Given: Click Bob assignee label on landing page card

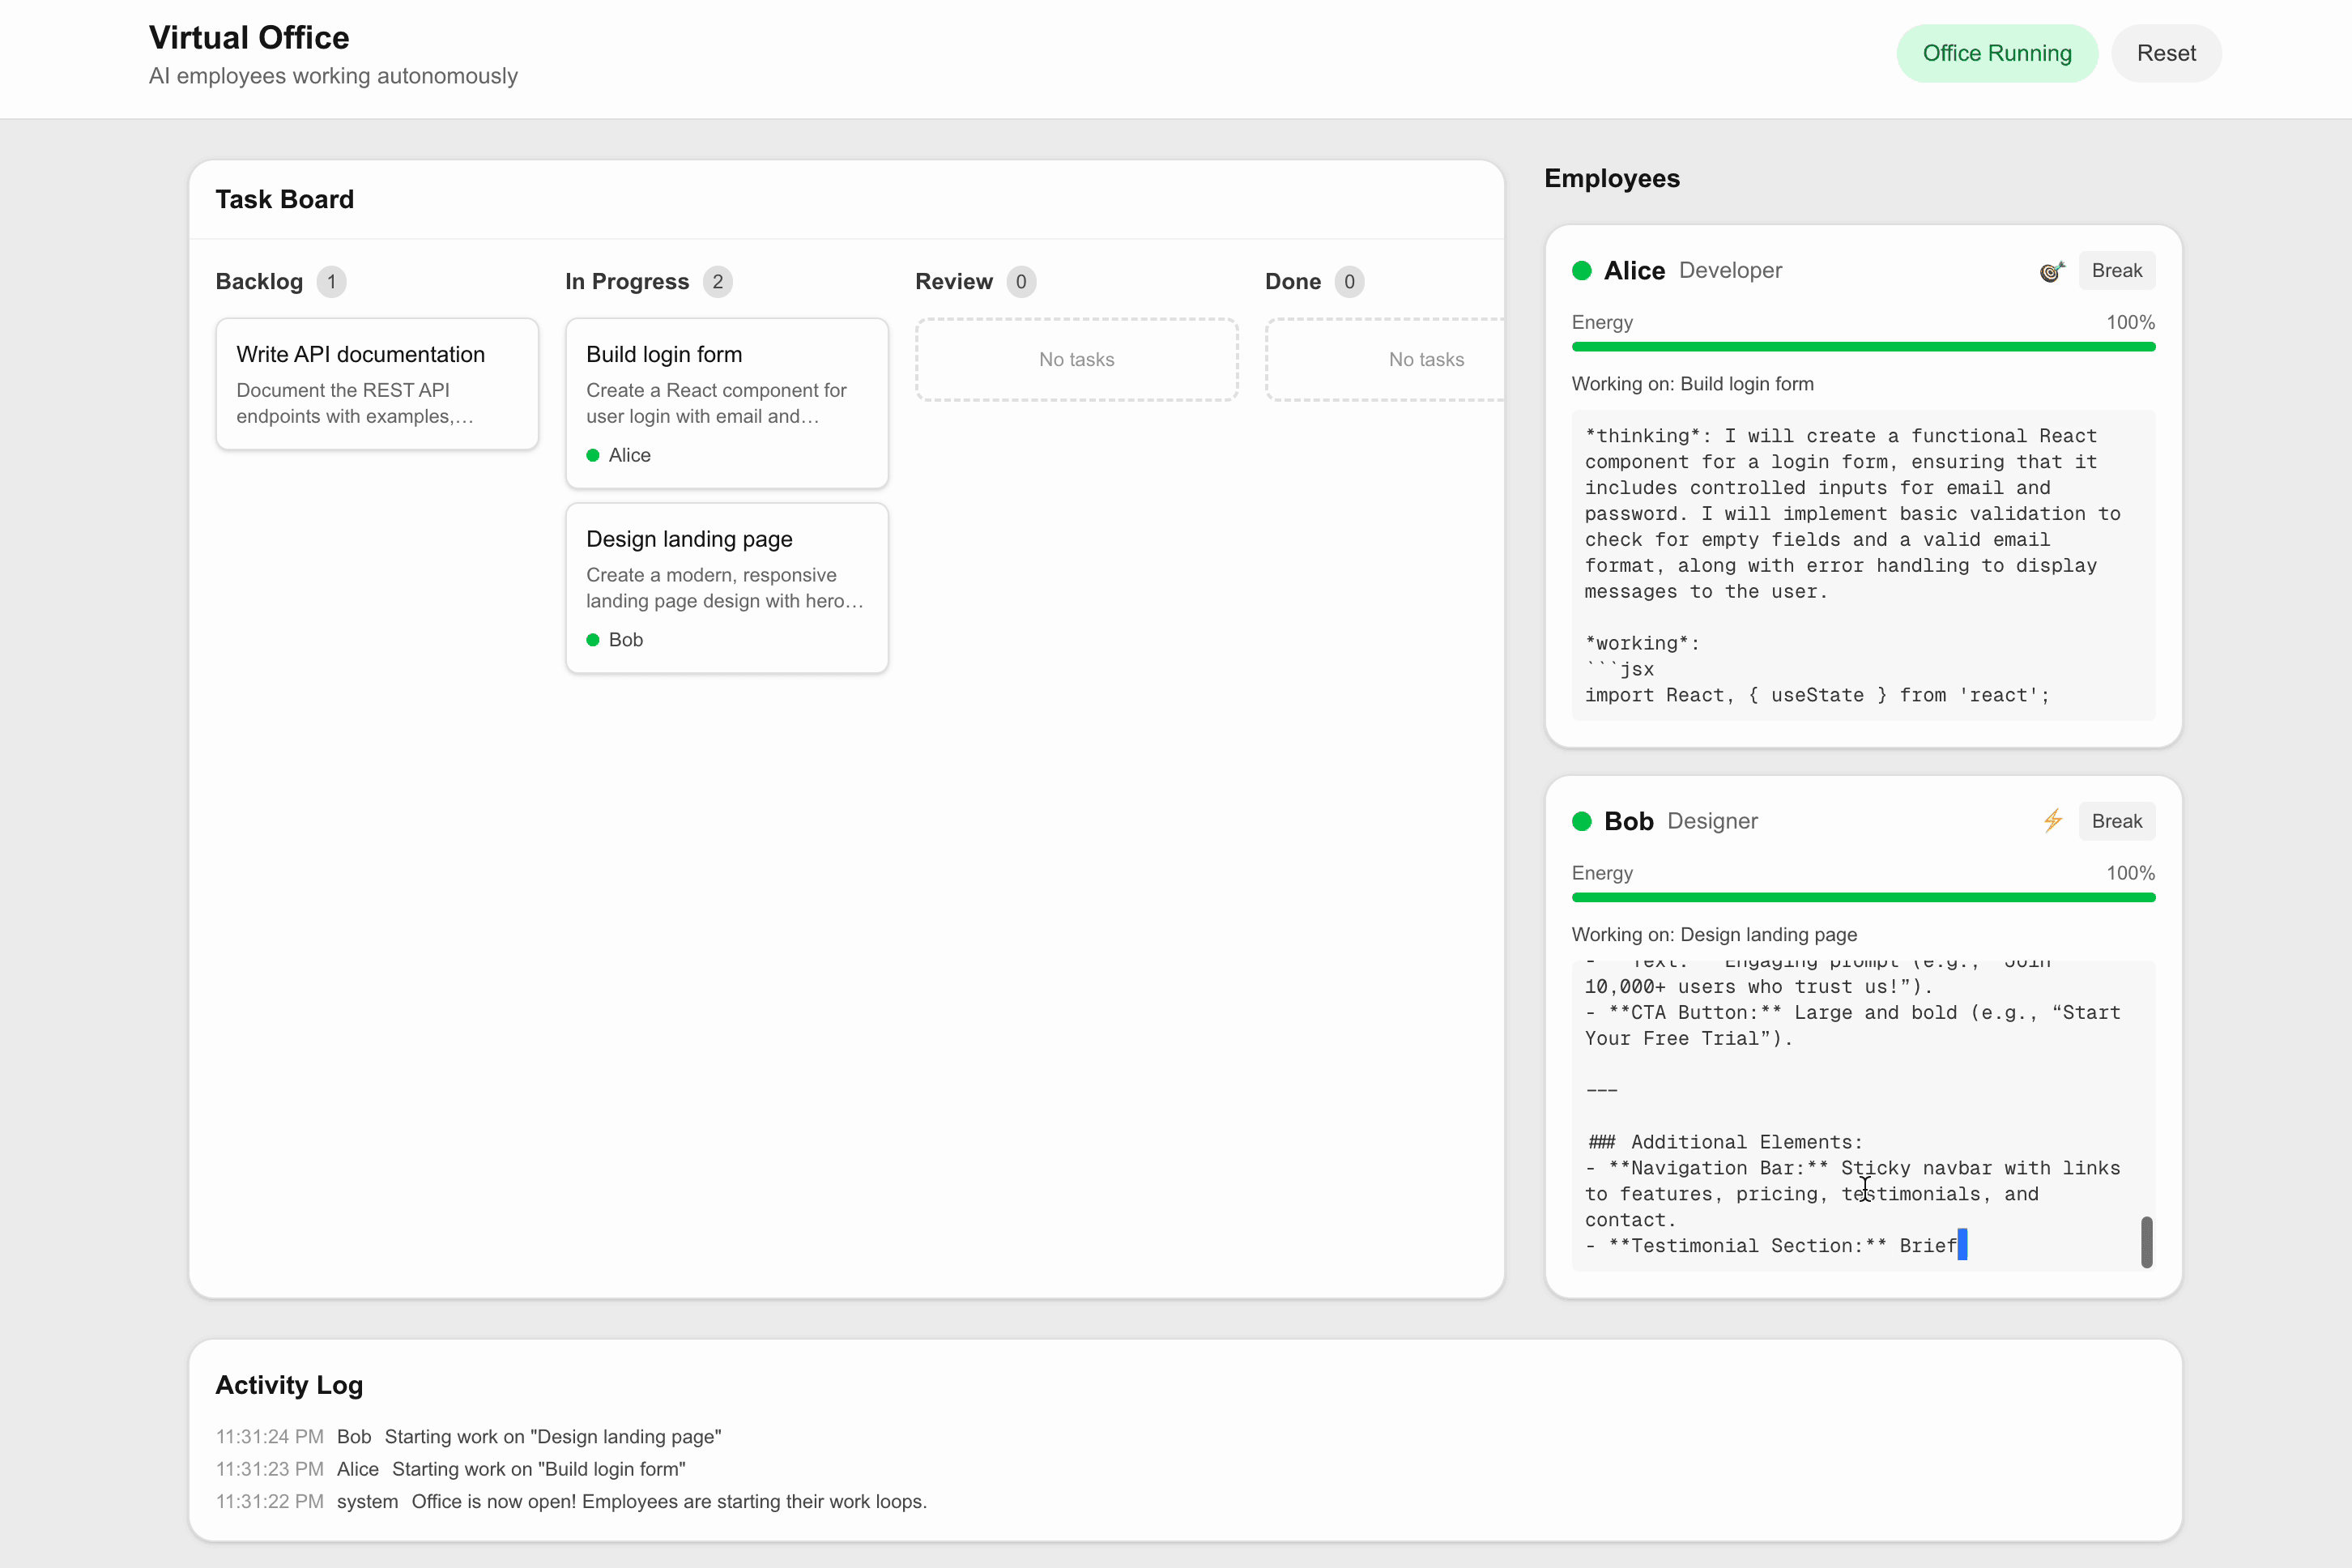Looking at the screenshot, I should pos(626,640).
